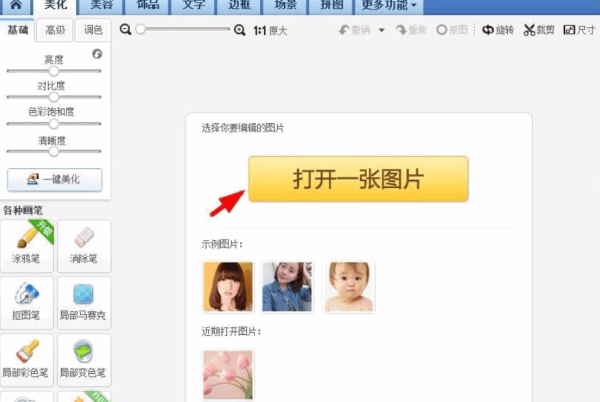Image resolution: width=600 pixels, height=402 pixels.
Task: Open the dropdown arrow next to 撤销
Action: [381, 31]
